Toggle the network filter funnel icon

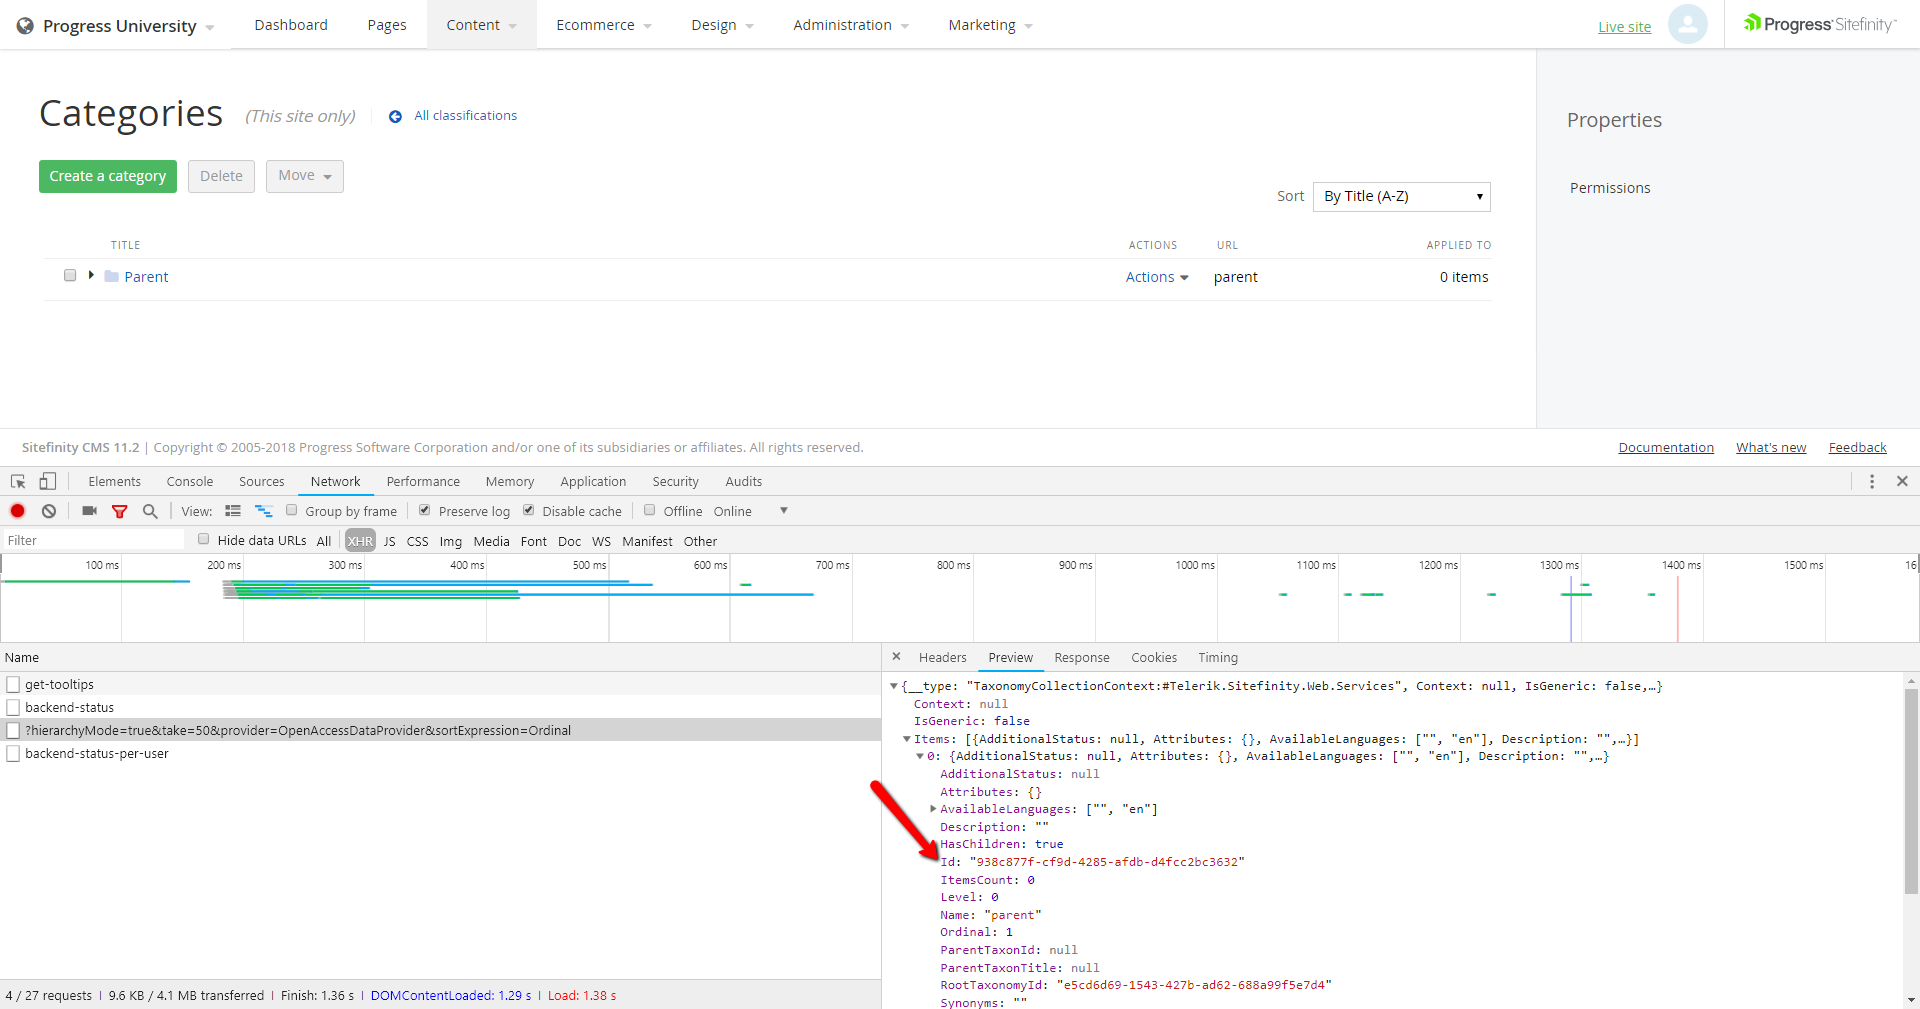[120, 511]
